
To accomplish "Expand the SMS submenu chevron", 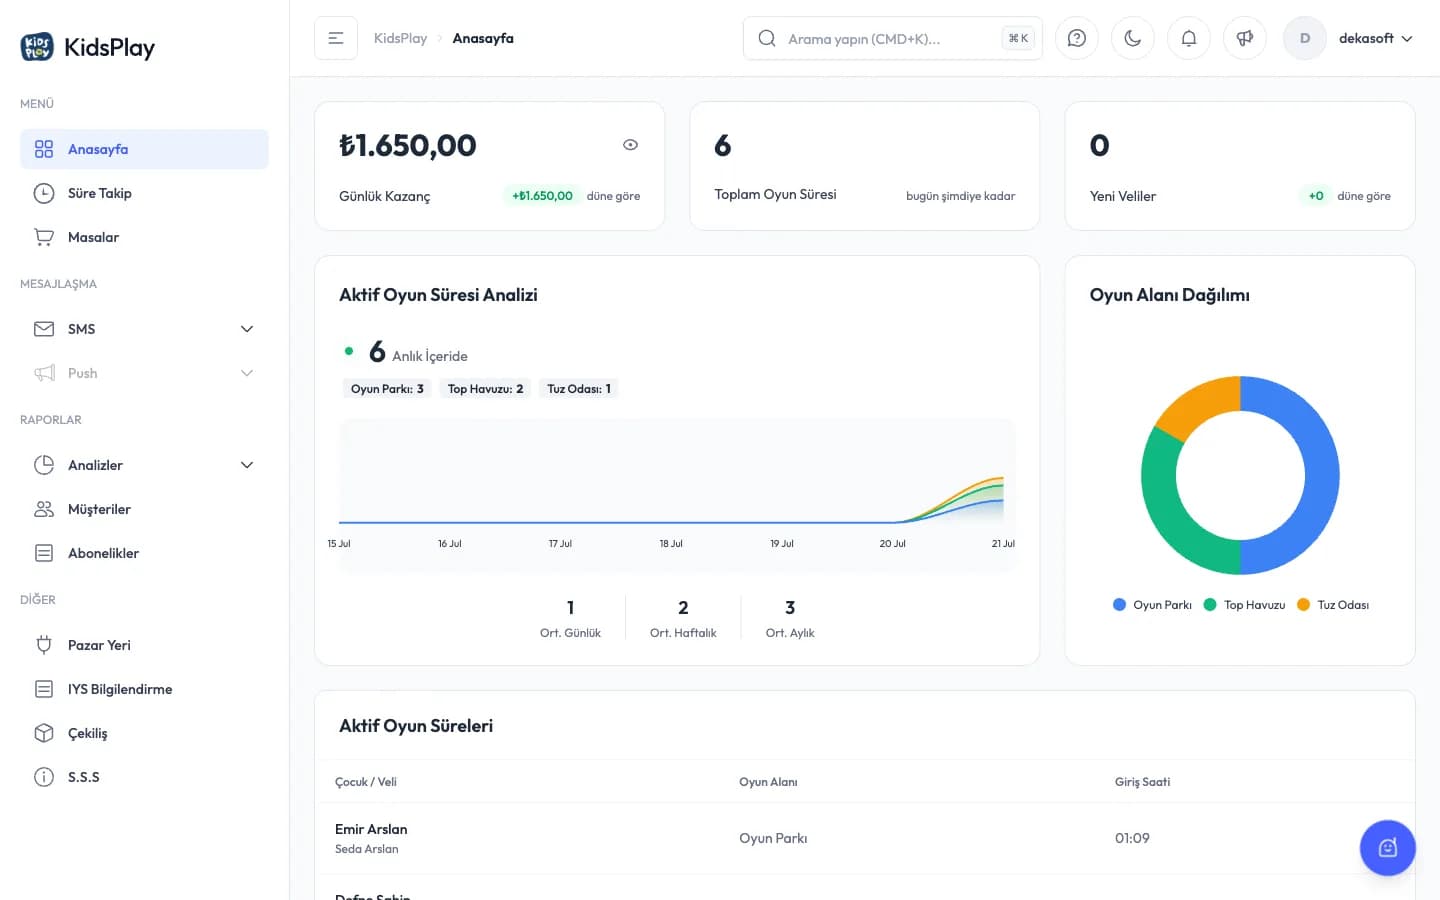I will click(247, 329).
